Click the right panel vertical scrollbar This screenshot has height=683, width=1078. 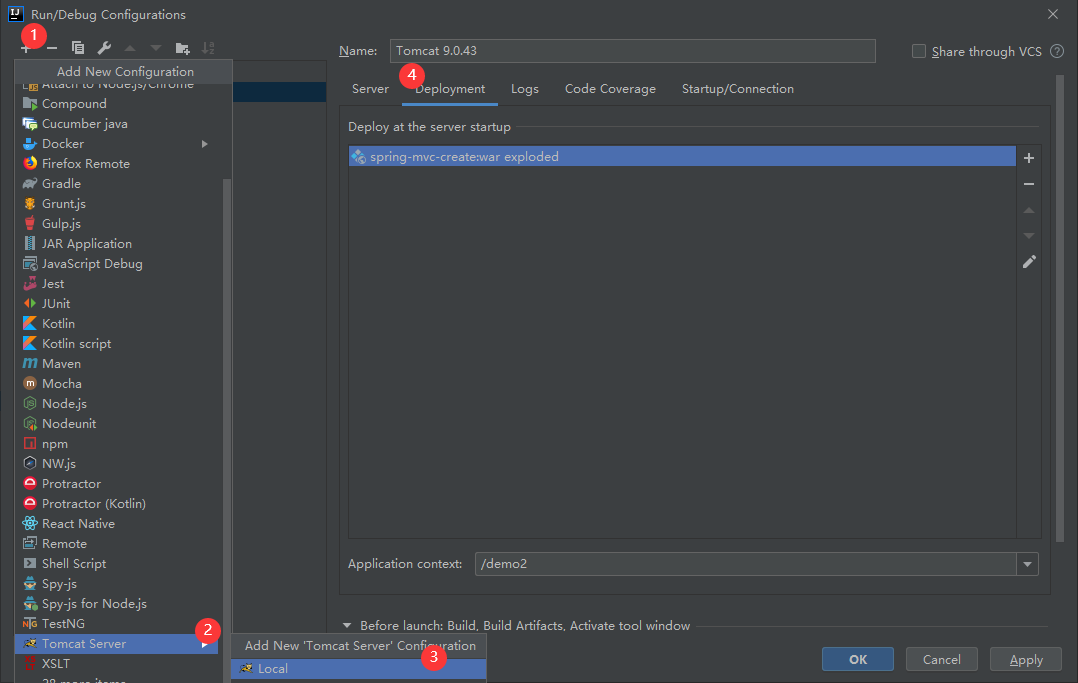point(1059,310)
